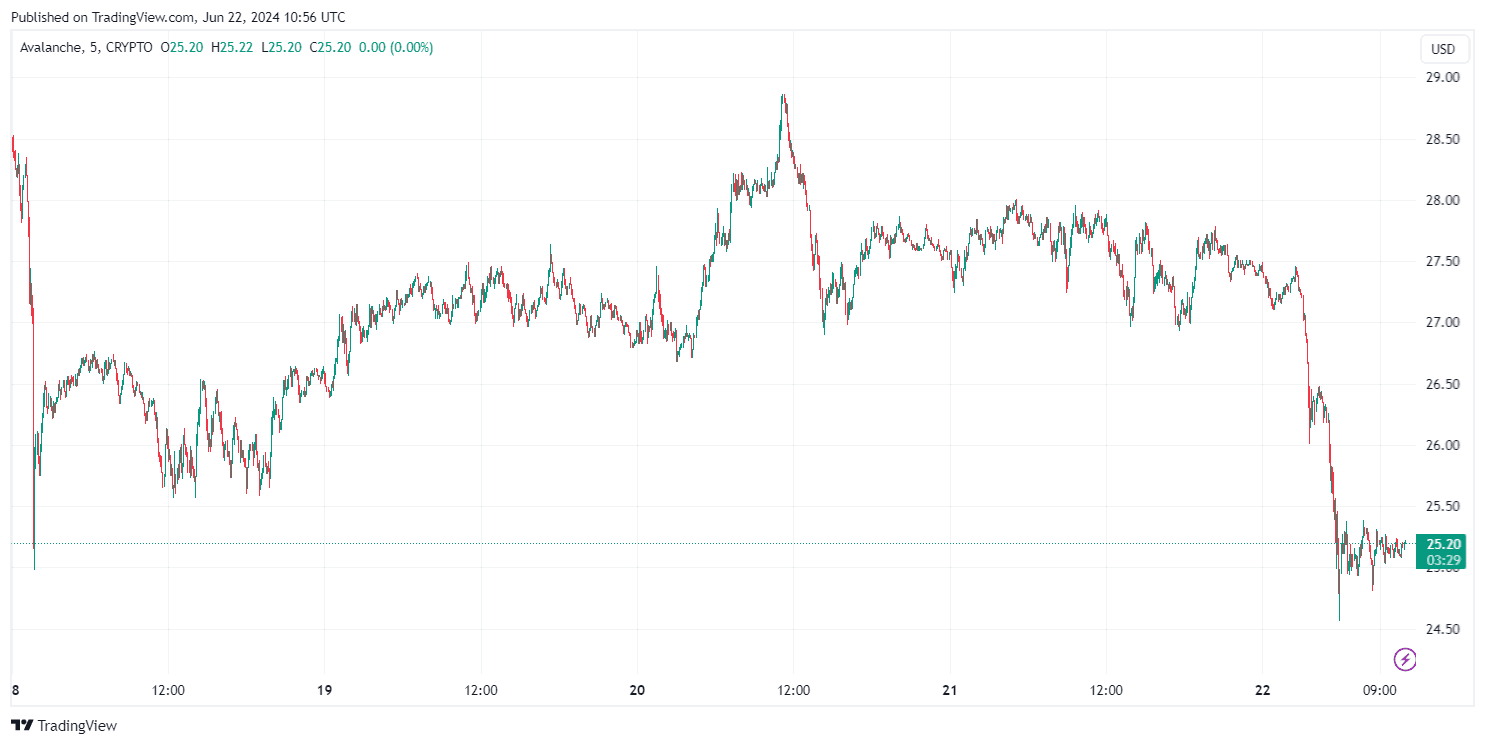The height and width of the screenshot is (745, 1485).
Task: Click the TradingView logo link
Action: 64,725
